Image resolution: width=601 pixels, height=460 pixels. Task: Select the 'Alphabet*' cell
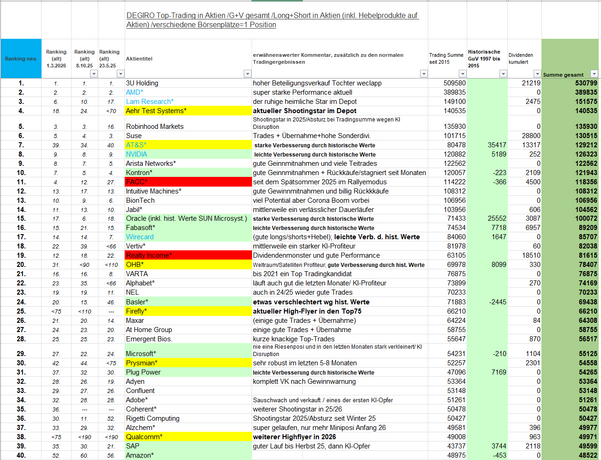(188, 283)
